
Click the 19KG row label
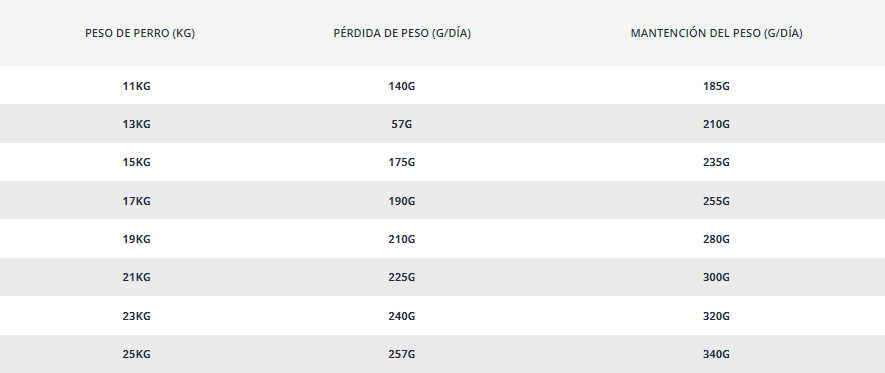(x=137, y=239)
